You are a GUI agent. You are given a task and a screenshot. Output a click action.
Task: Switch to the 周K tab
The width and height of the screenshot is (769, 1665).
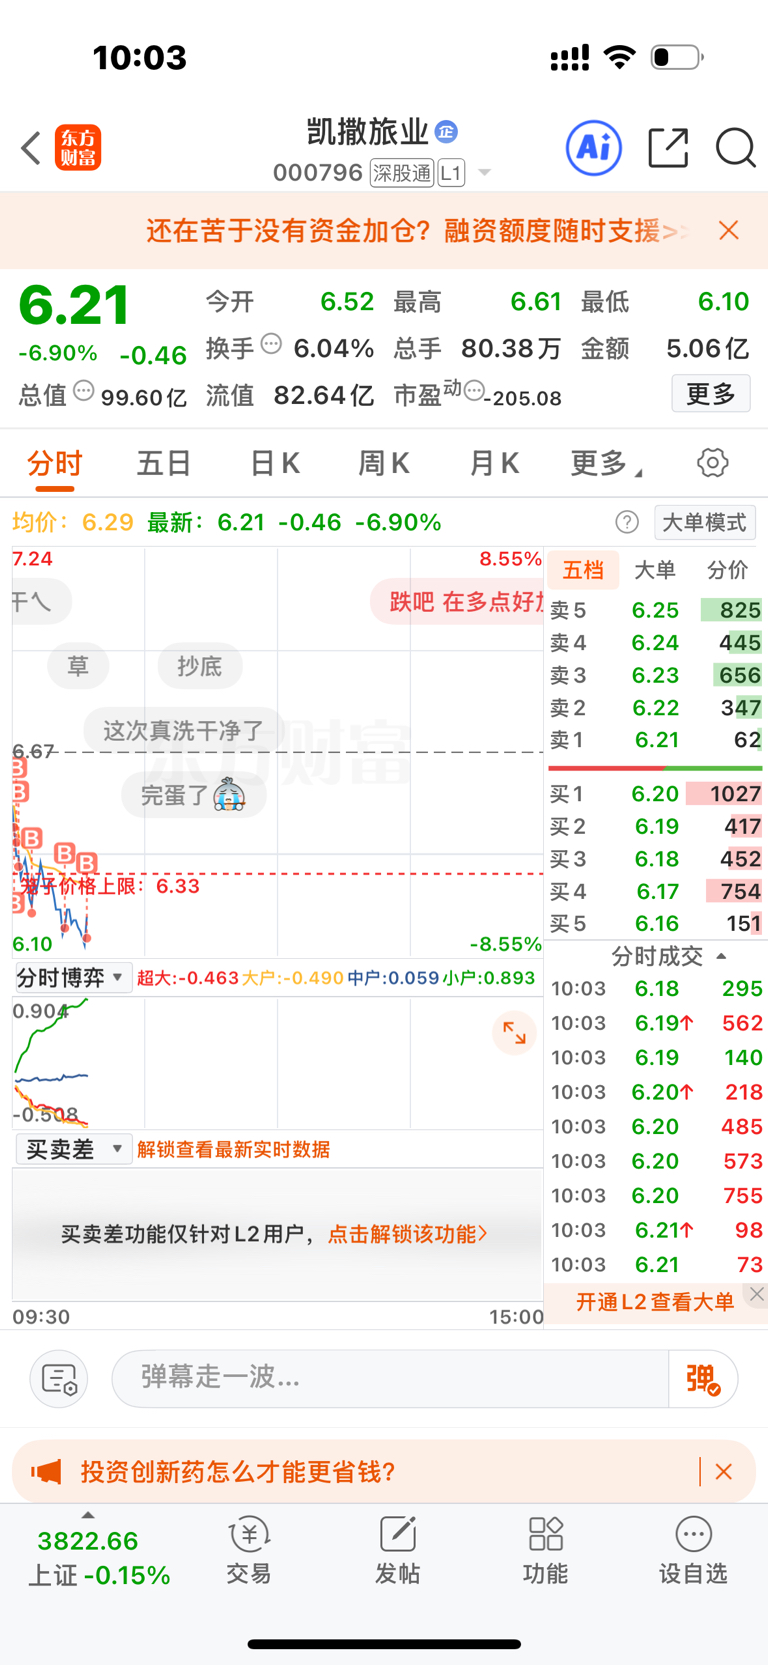point(384,463)
